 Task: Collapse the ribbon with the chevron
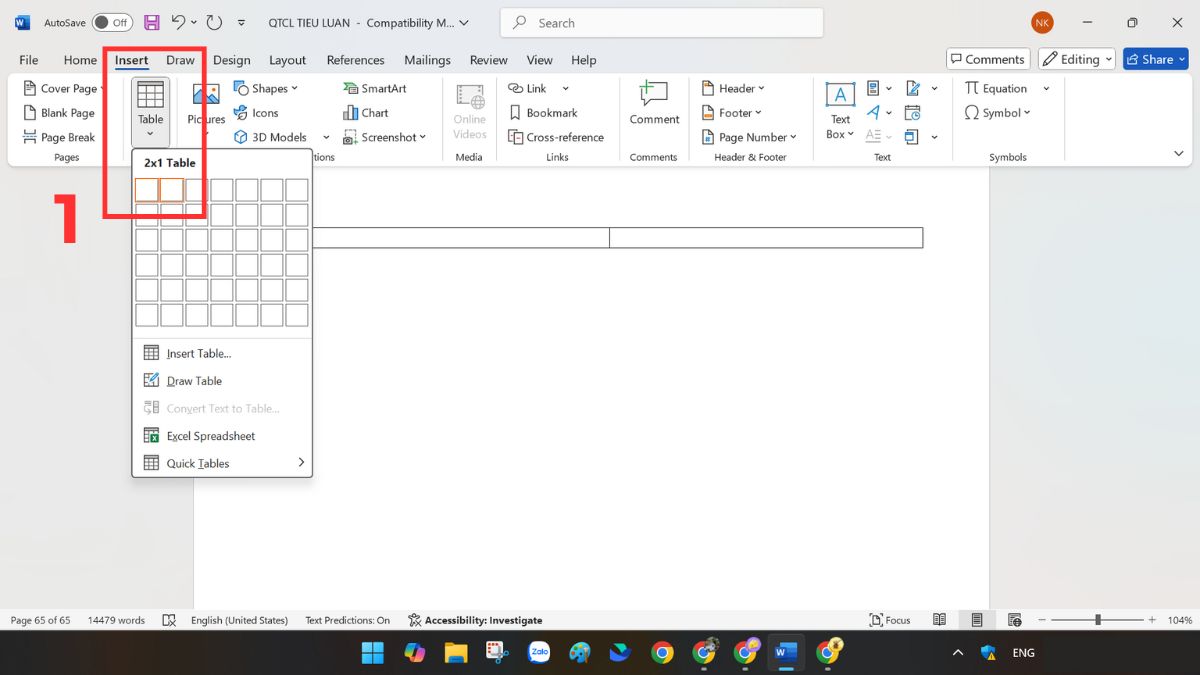tap(1179, 153)
